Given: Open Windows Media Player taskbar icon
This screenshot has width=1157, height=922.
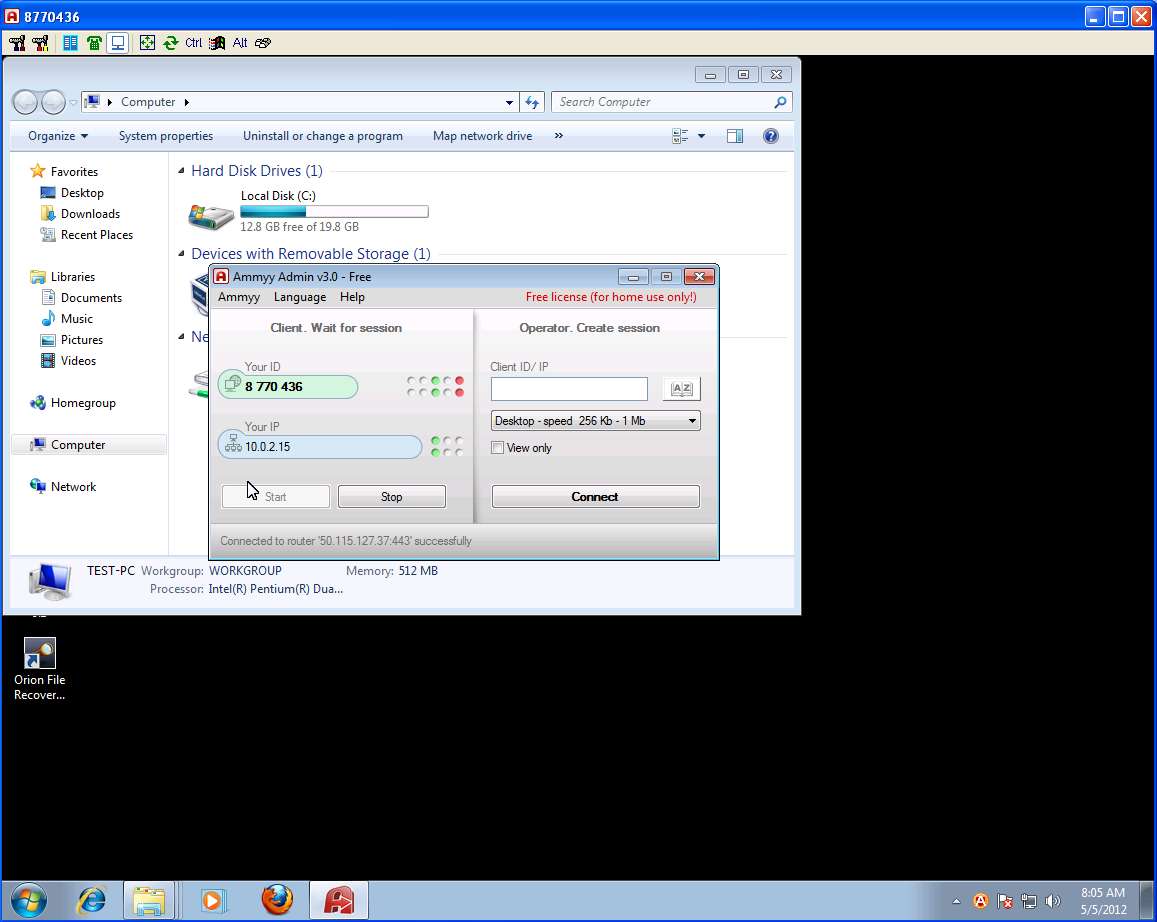Looking at the screenshot, I should (x=213, y=901).
